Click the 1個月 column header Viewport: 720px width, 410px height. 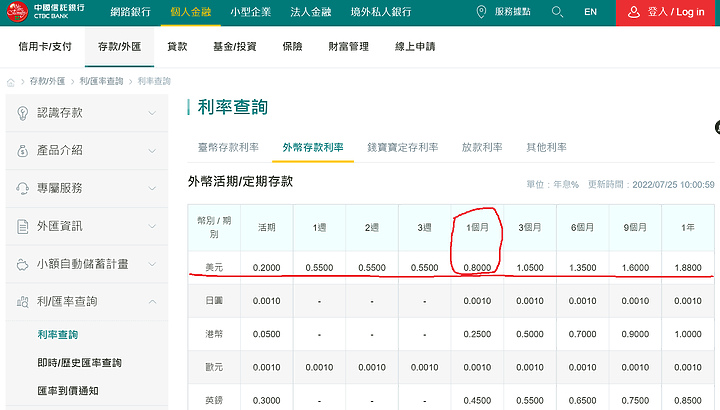(x=478, y=227)
